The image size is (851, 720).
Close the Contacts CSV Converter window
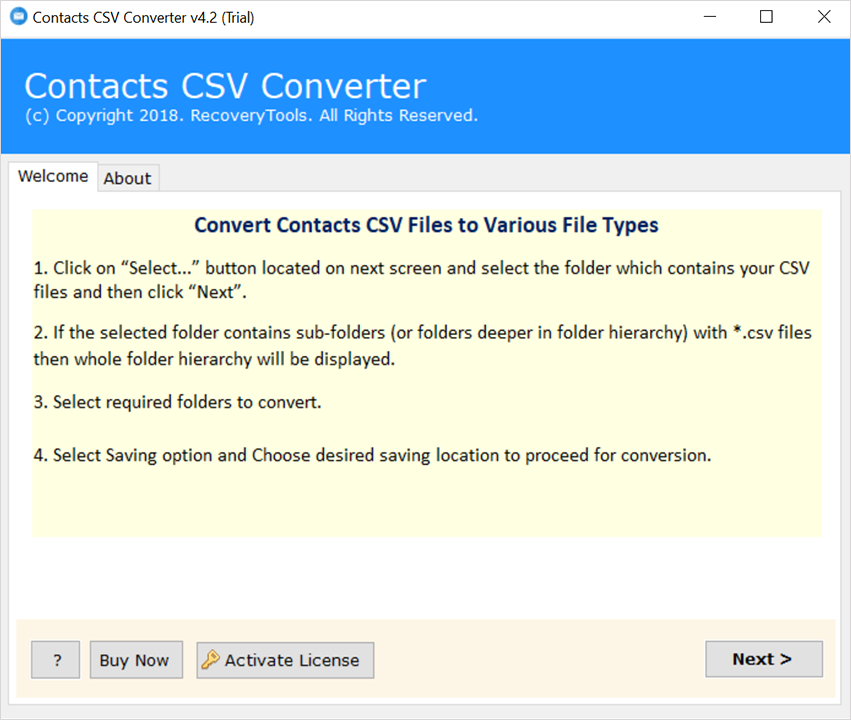(824, 17)
